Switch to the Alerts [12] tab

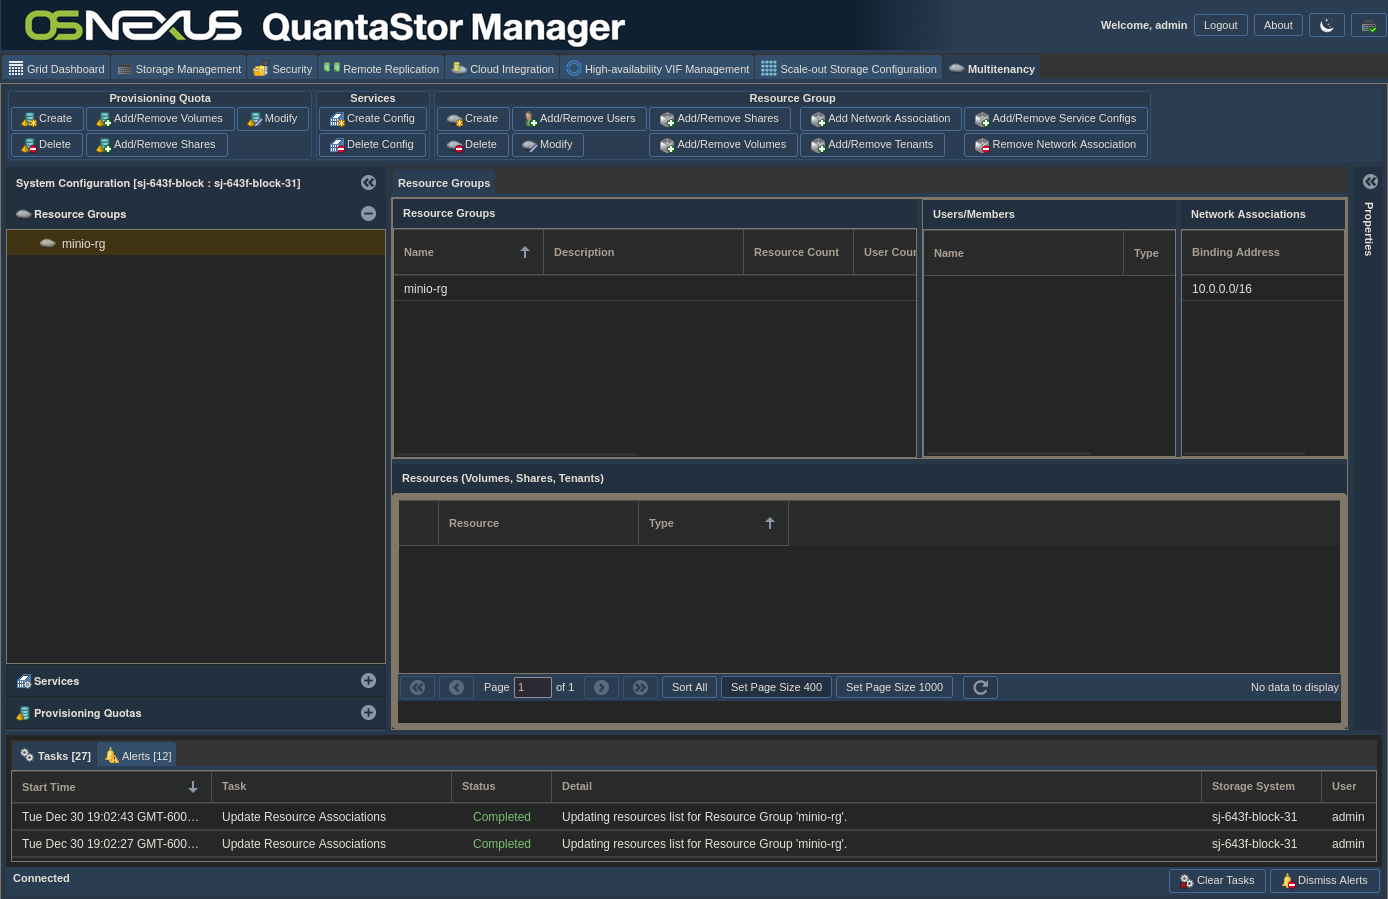(138, 756)
